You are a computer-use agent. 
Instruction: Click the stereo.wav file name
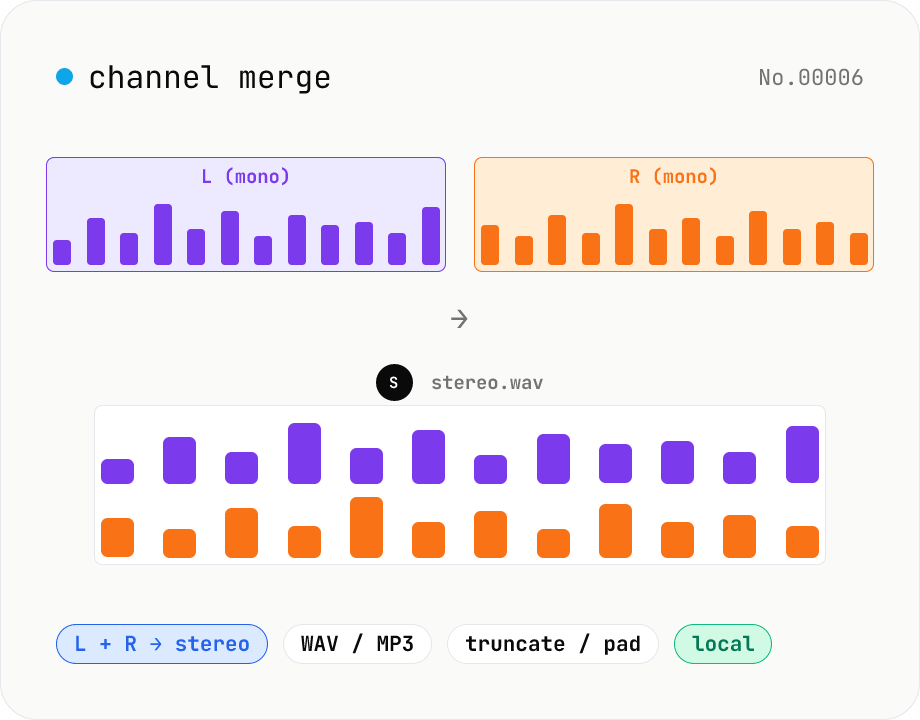click(x=487, y=383)
